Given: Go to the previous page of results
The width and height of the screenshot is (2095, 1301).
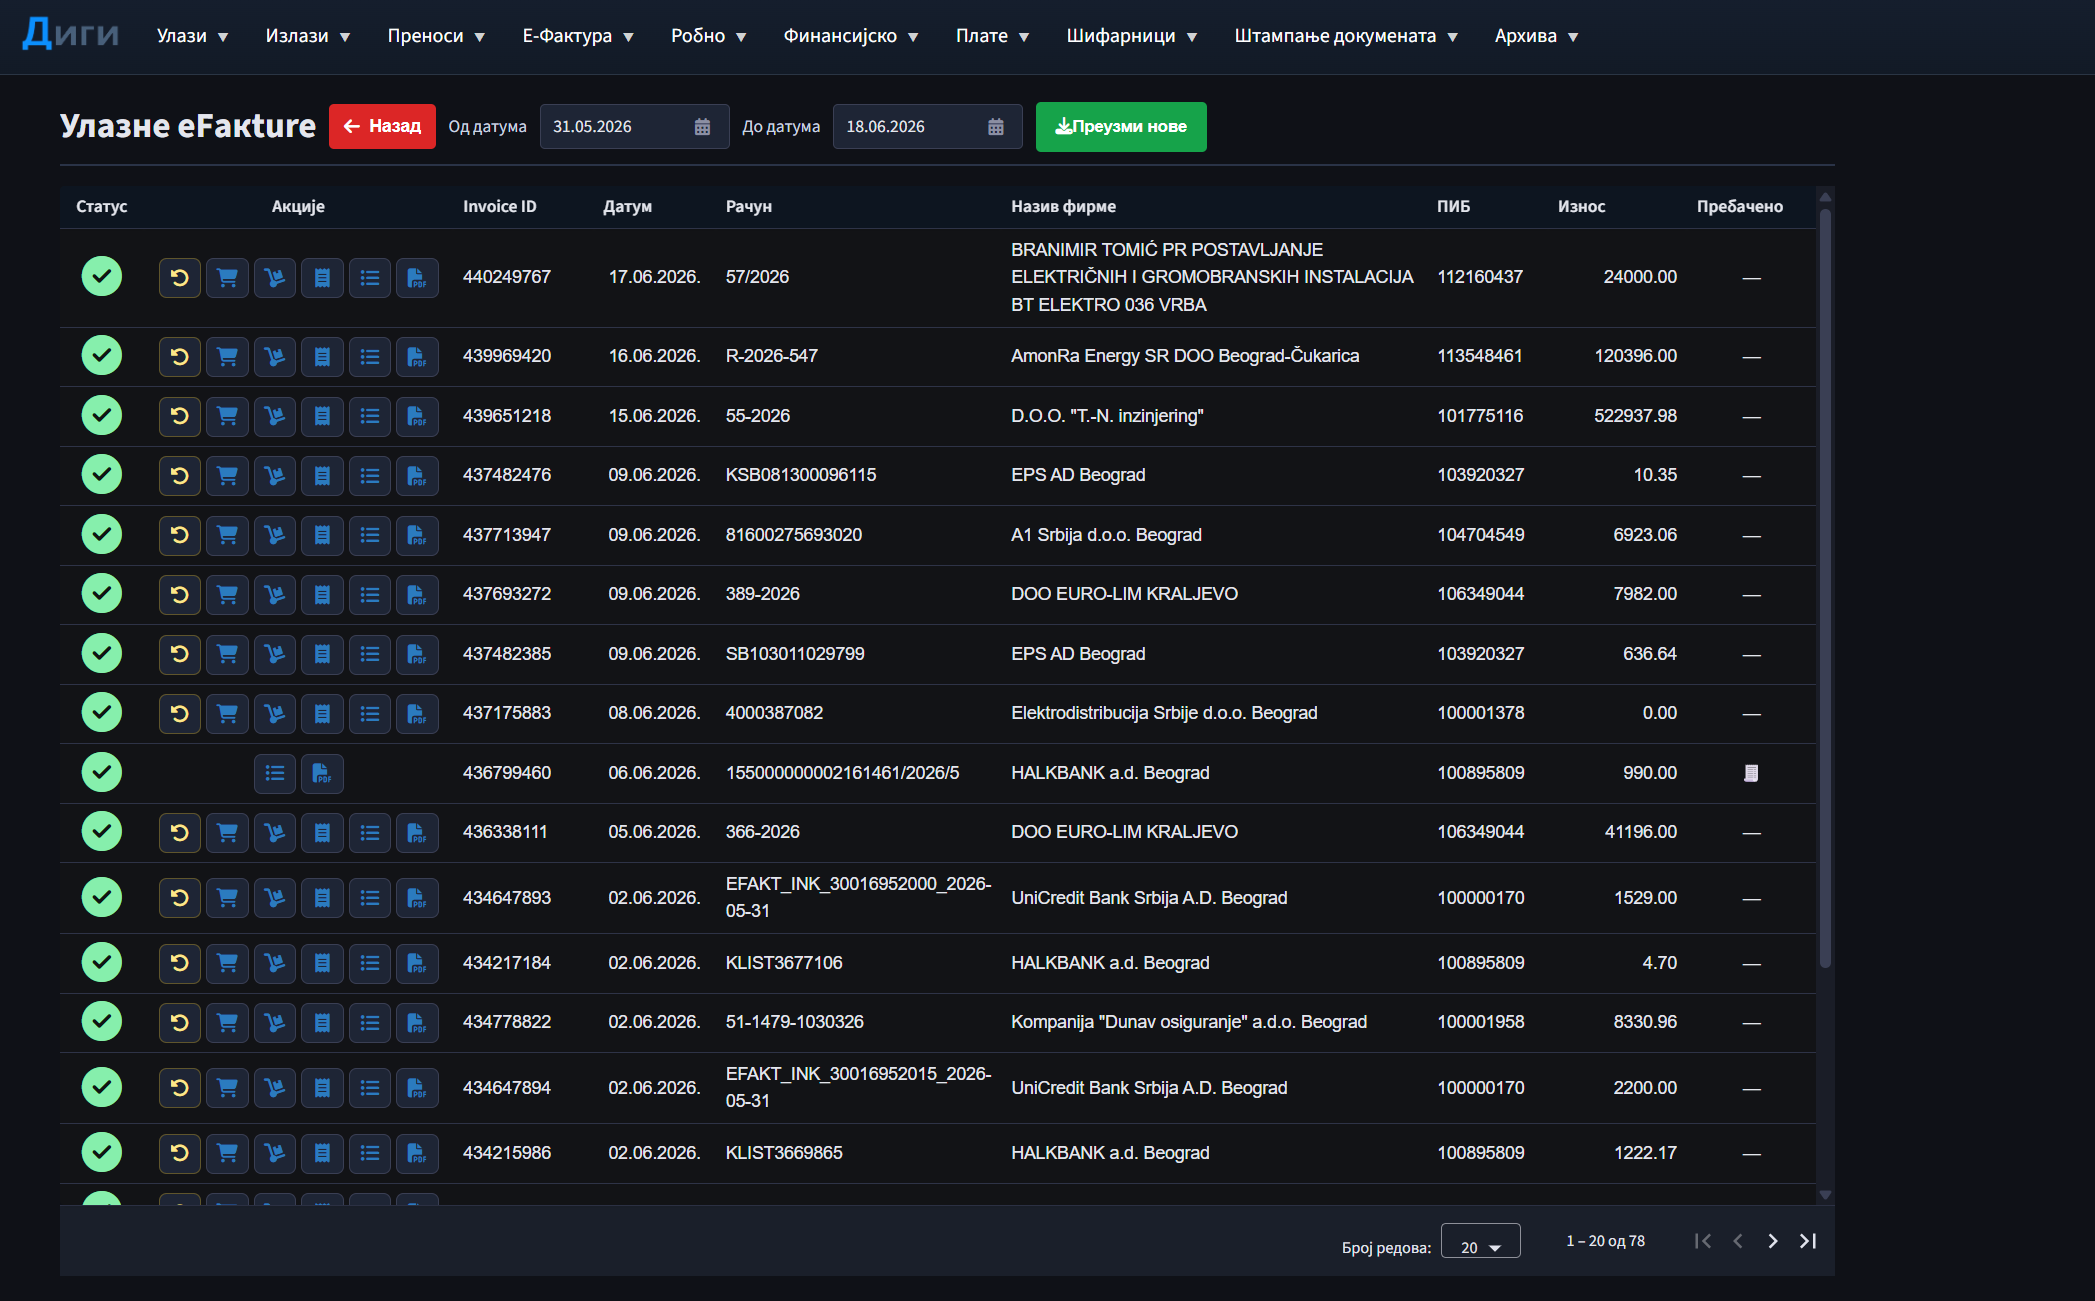Looking at the screenshot, I should [1738, 1241].
